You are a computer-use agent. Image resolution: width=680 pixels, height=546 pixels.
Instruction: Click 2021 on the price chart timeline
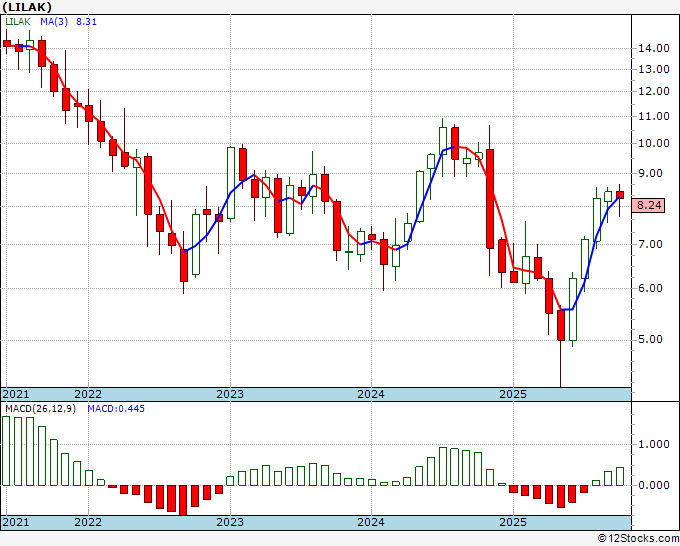point(16,394)
